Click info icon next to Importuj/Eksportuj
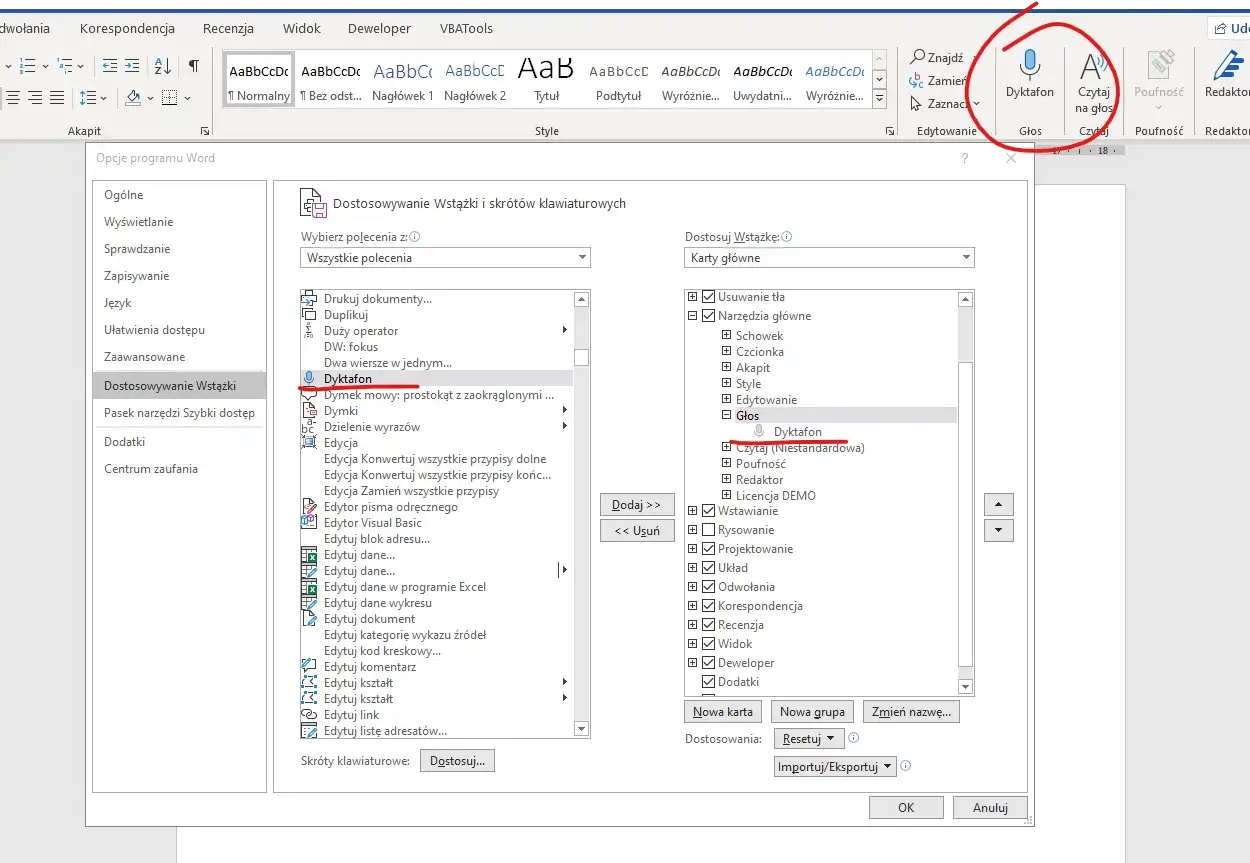The height and width of the screenshot is (863, 1250). click(x=905, y=766)
